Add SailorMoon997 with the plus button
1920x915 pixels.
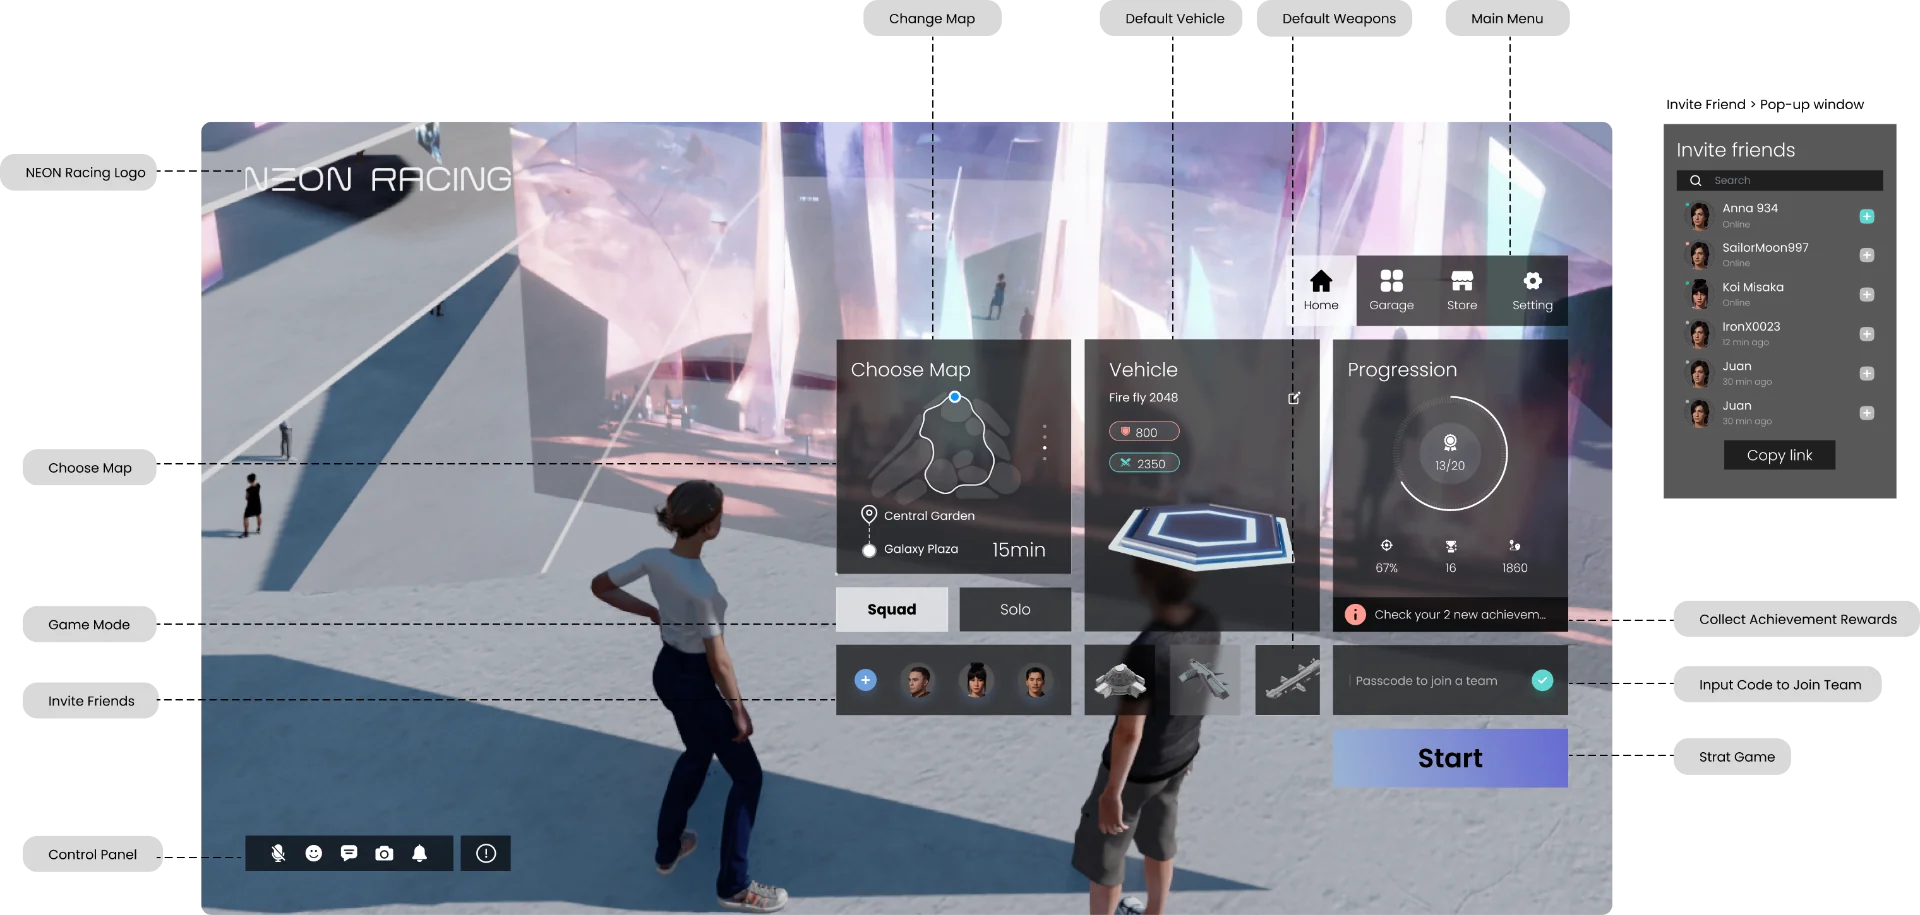[1866, 255]
